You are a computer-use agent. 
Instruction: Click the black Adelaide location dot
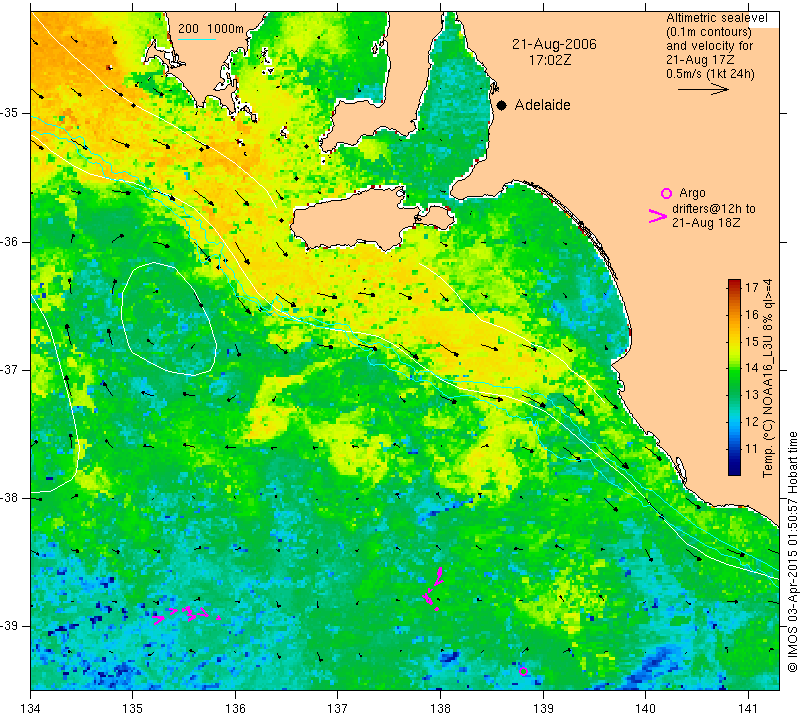[x=502, y=106]
